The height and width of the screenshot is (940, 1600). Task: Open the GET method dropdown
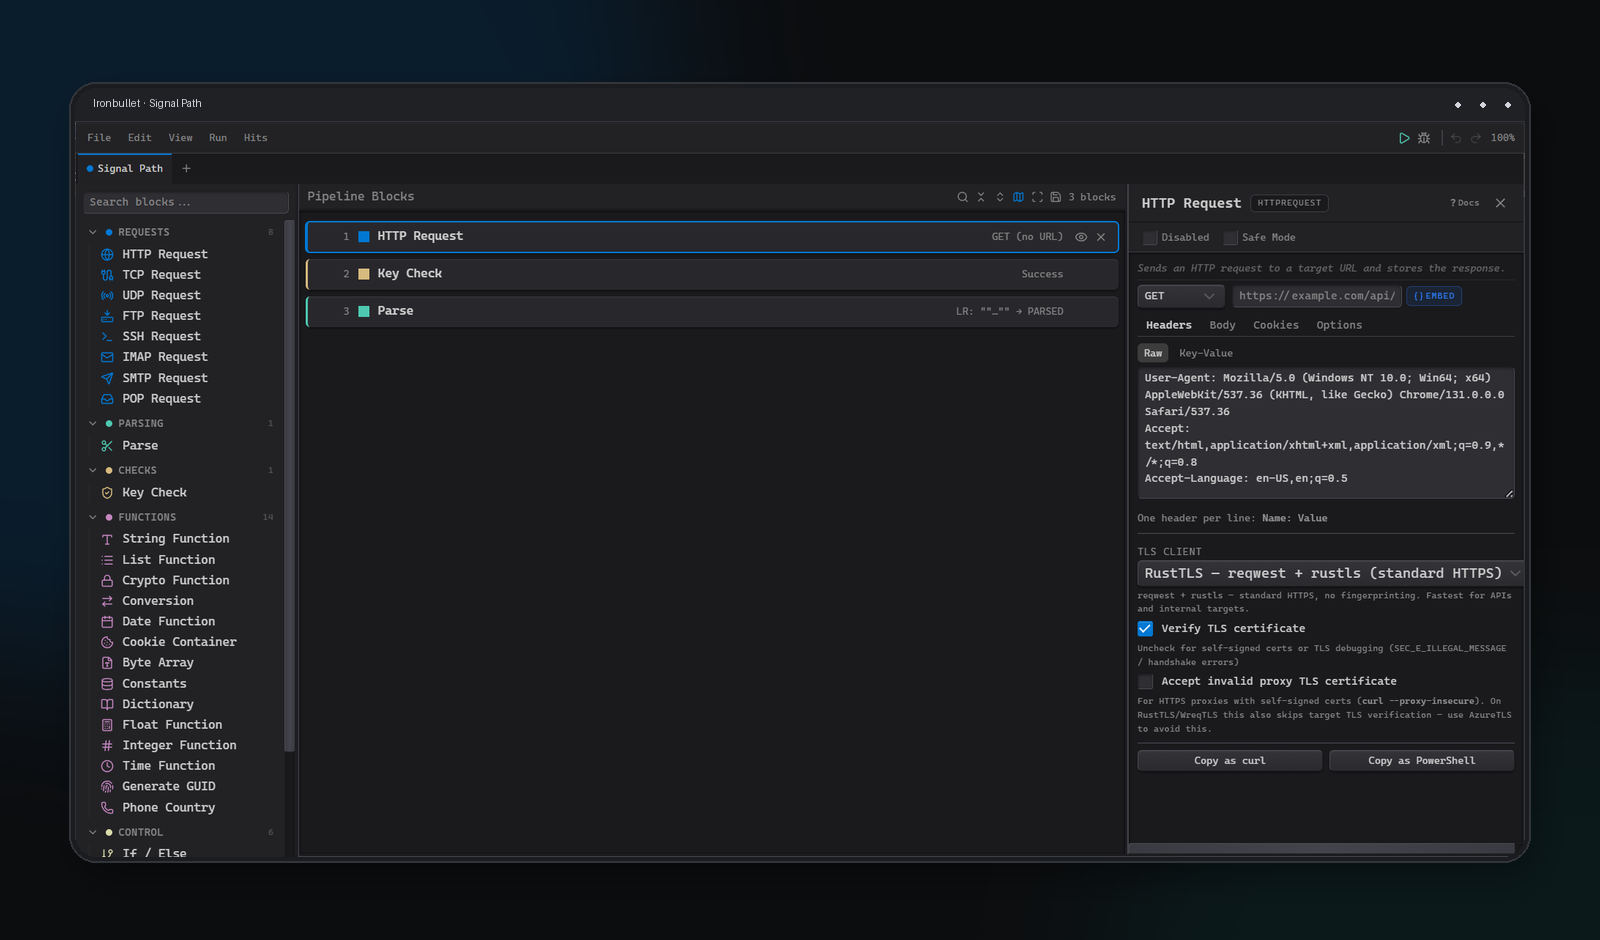[x=1181, y=296]
